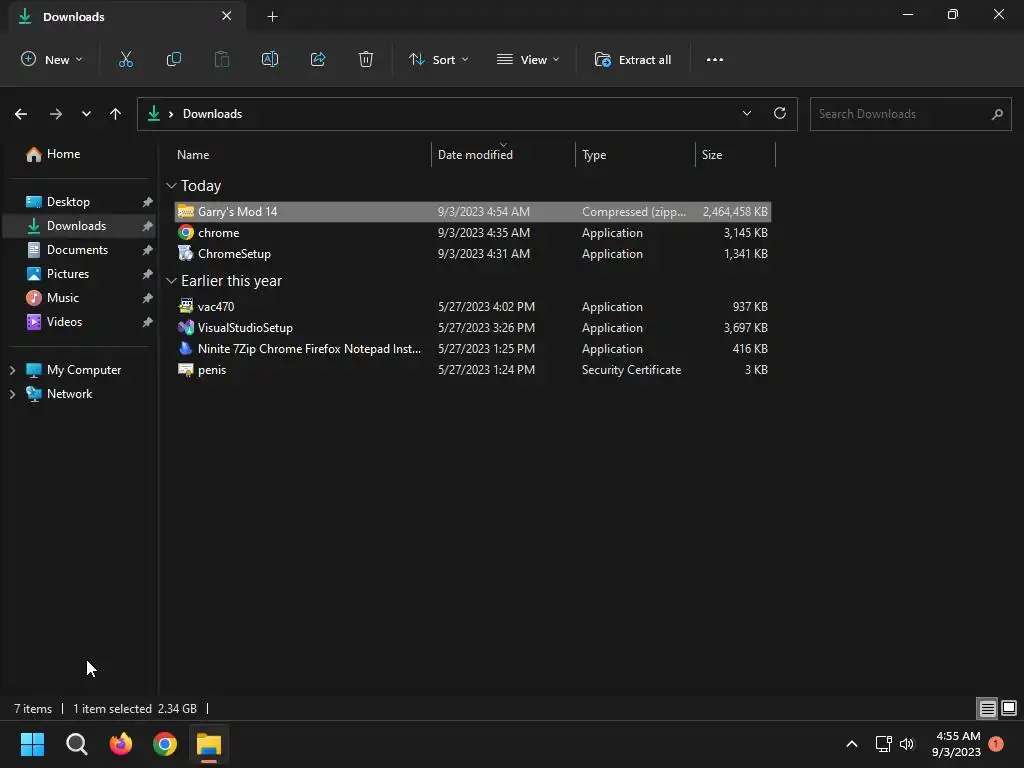Unpin Videos using its pin icon
Viewport: 1024px width, 768px height.
click(148, 322)
